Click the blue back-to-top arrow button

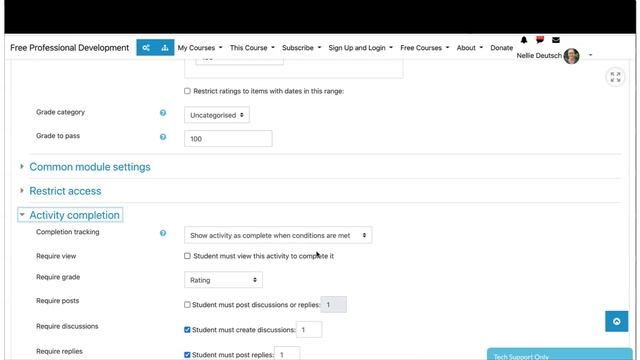click(617, 321)
